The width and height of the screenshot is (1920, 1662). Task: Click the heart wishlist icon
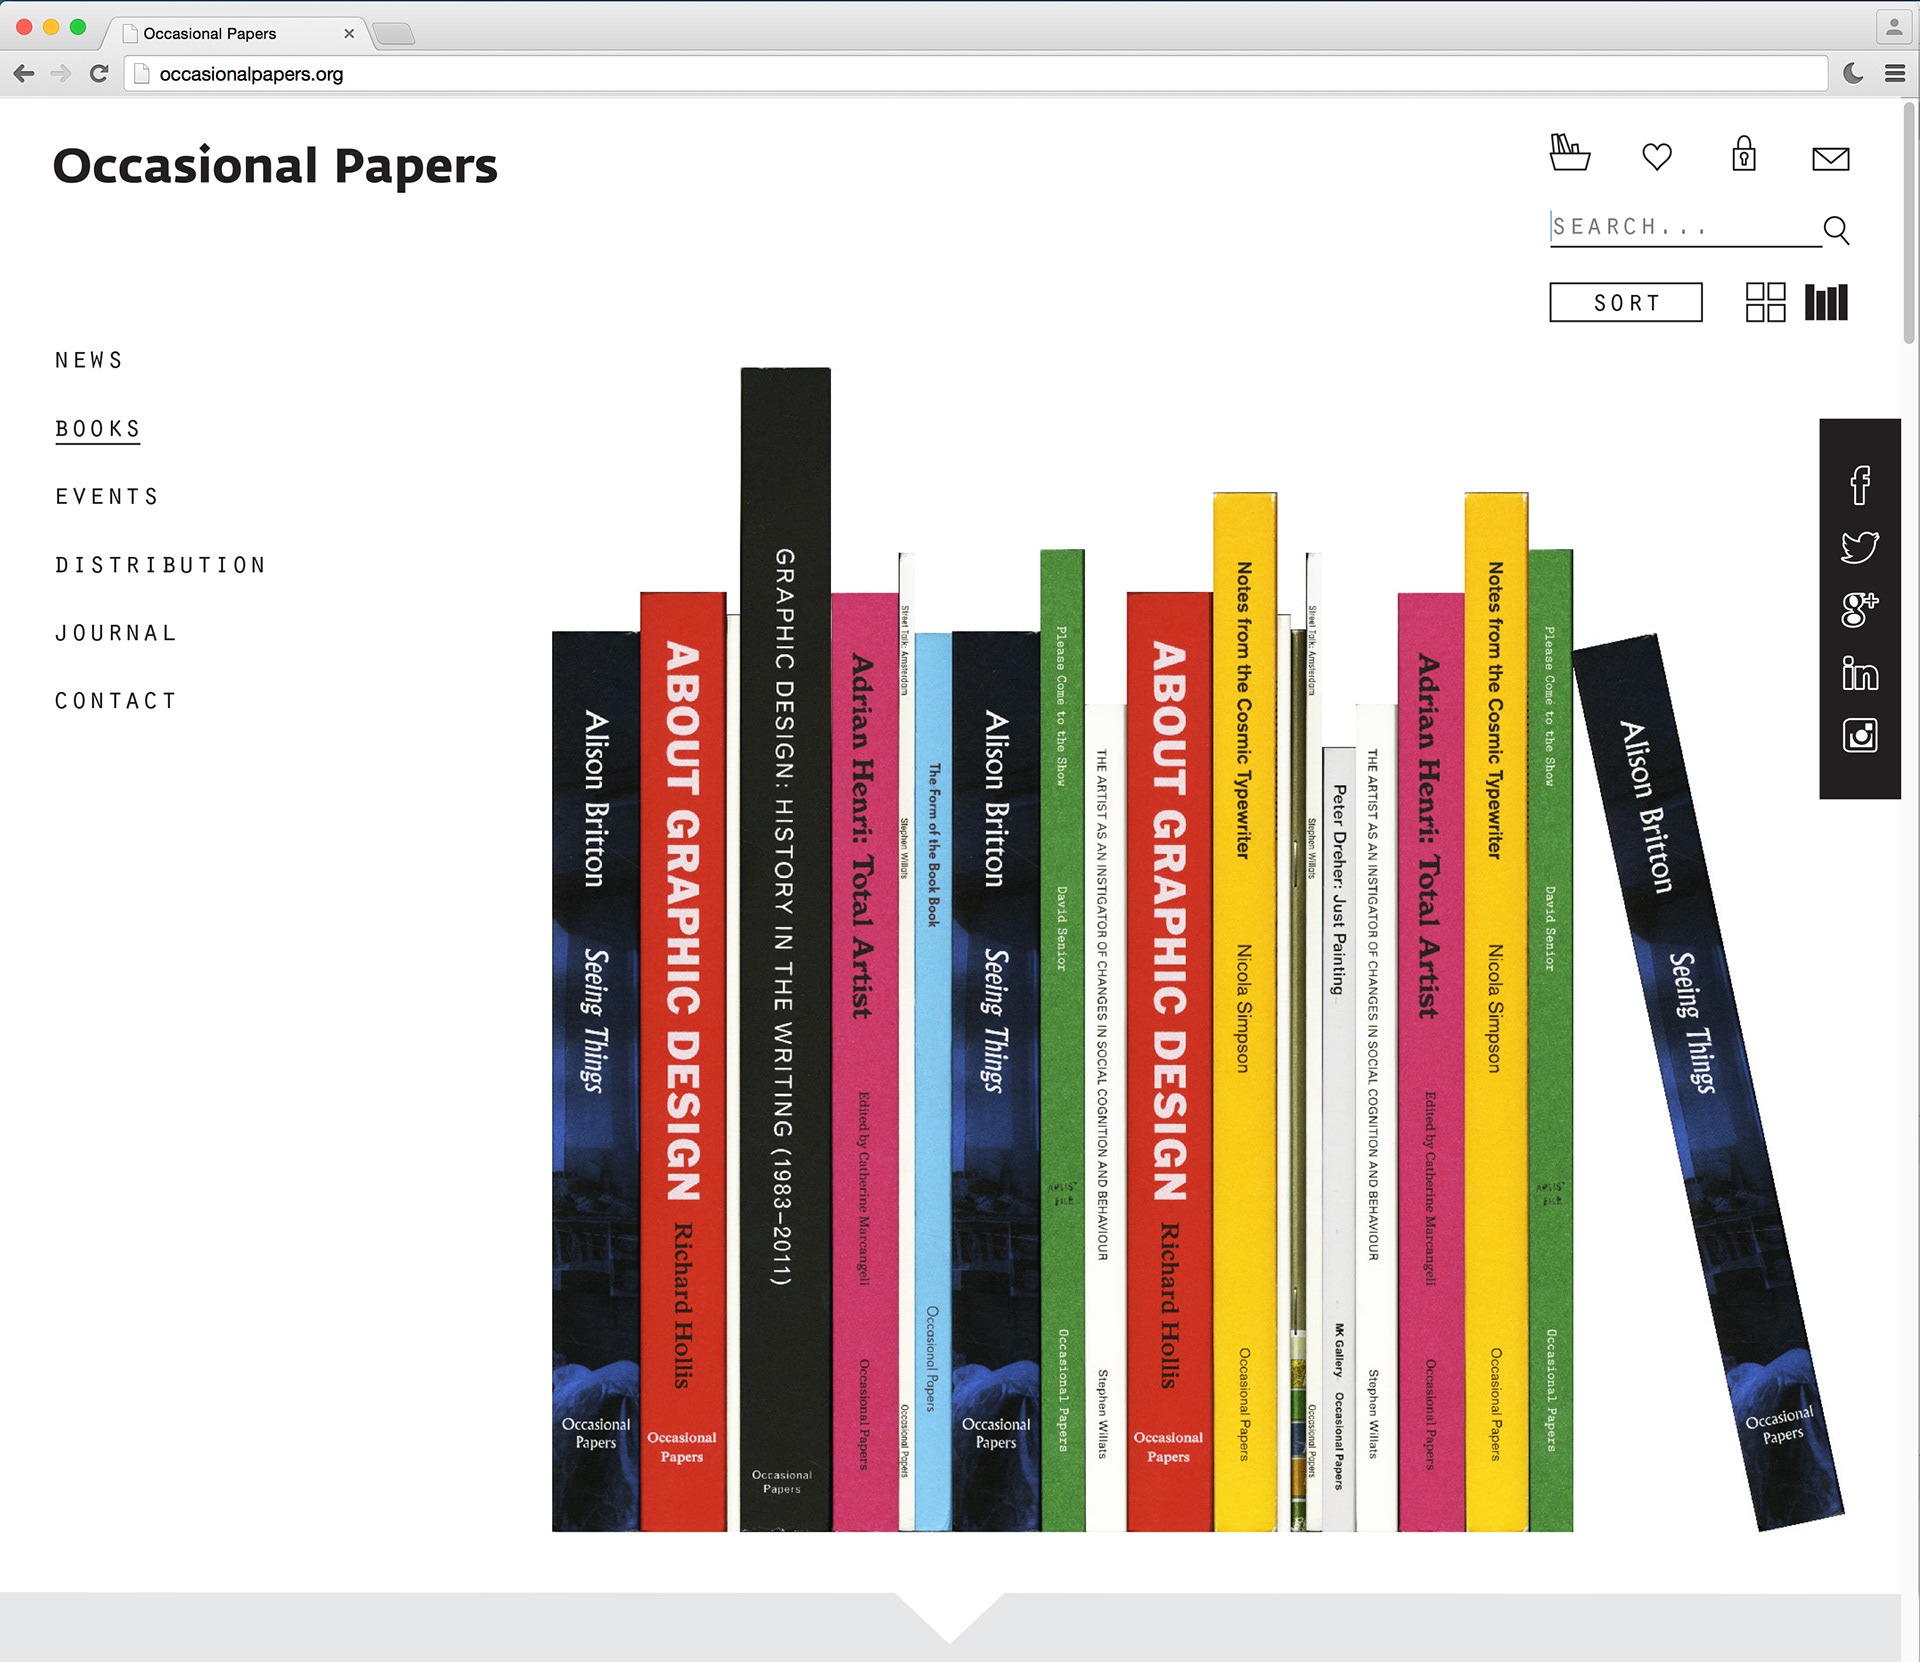point(1657,157)
